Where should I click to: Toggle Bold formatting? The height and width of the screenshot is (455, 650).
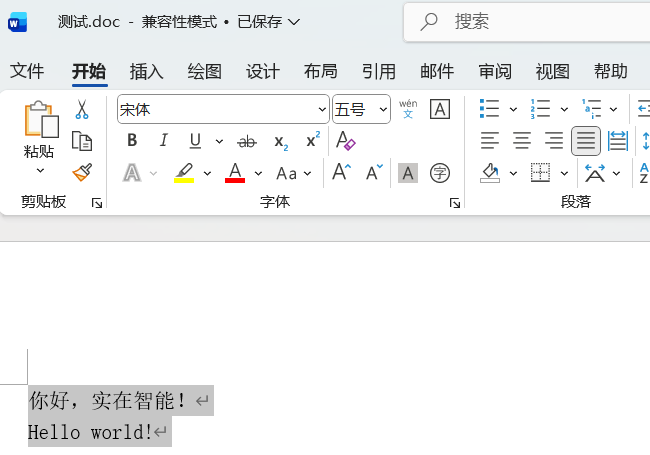132,141
